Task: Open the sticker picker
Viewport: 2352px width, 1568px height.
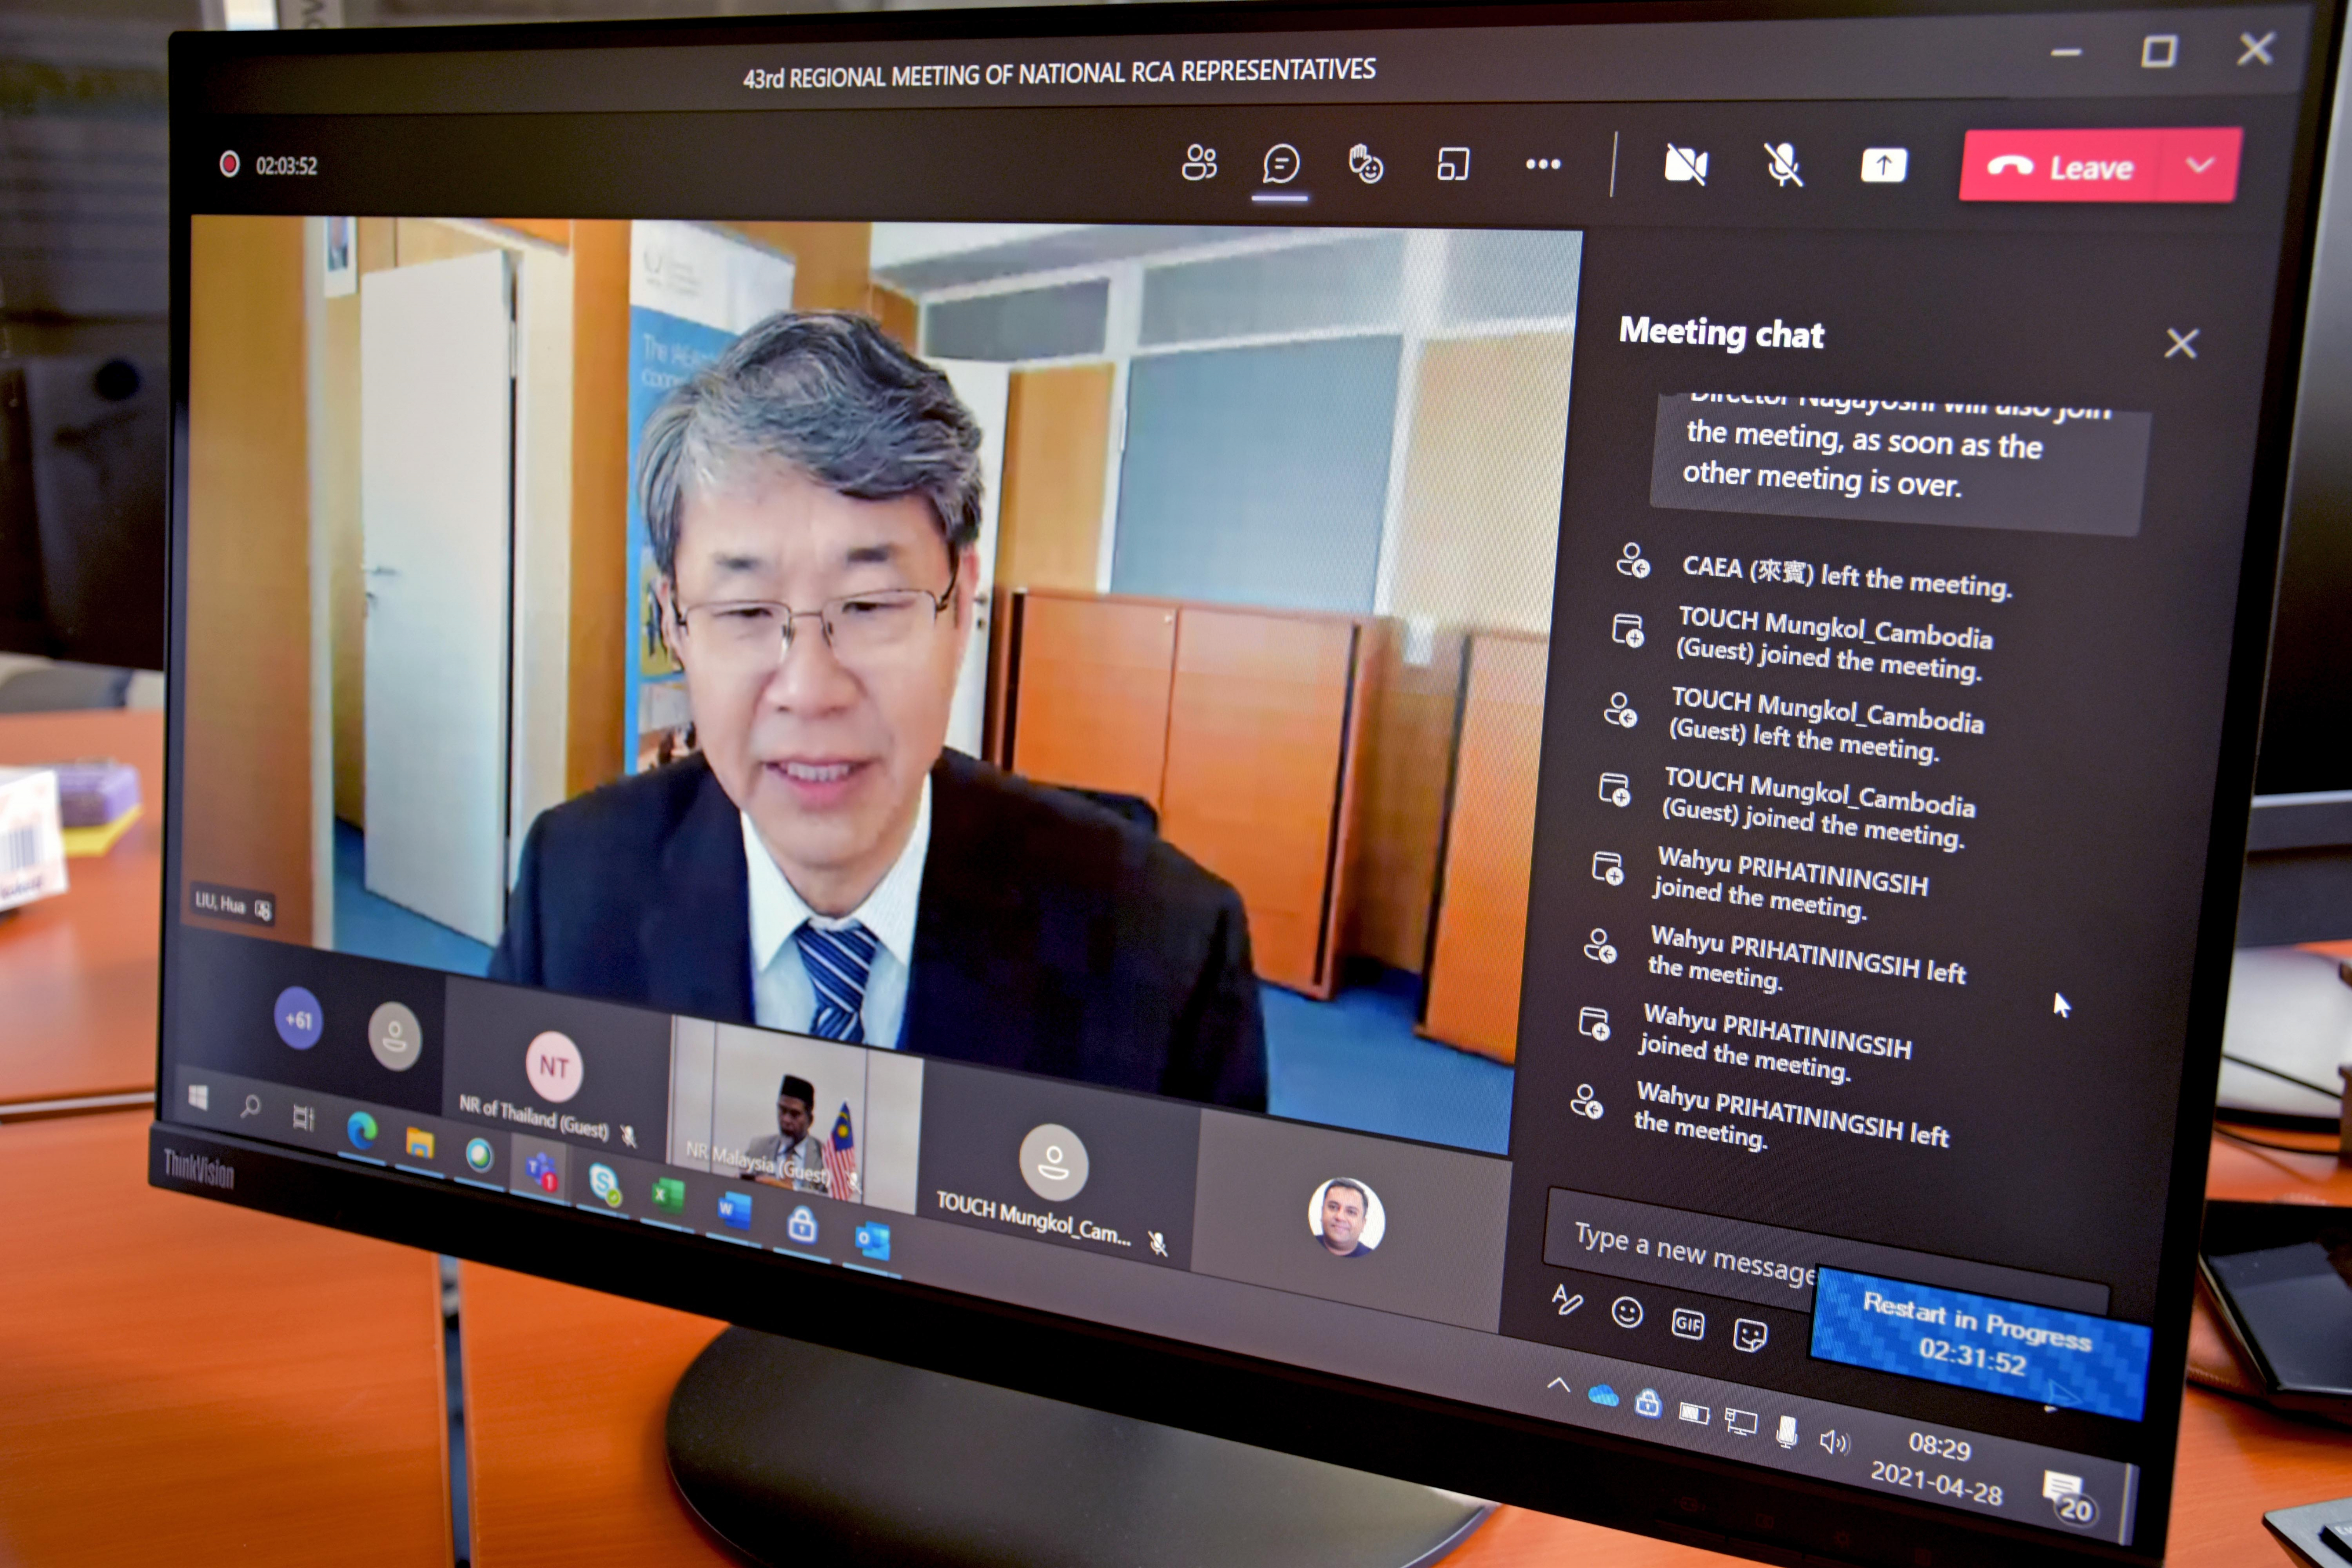Action: (x=1750, y=1336)
